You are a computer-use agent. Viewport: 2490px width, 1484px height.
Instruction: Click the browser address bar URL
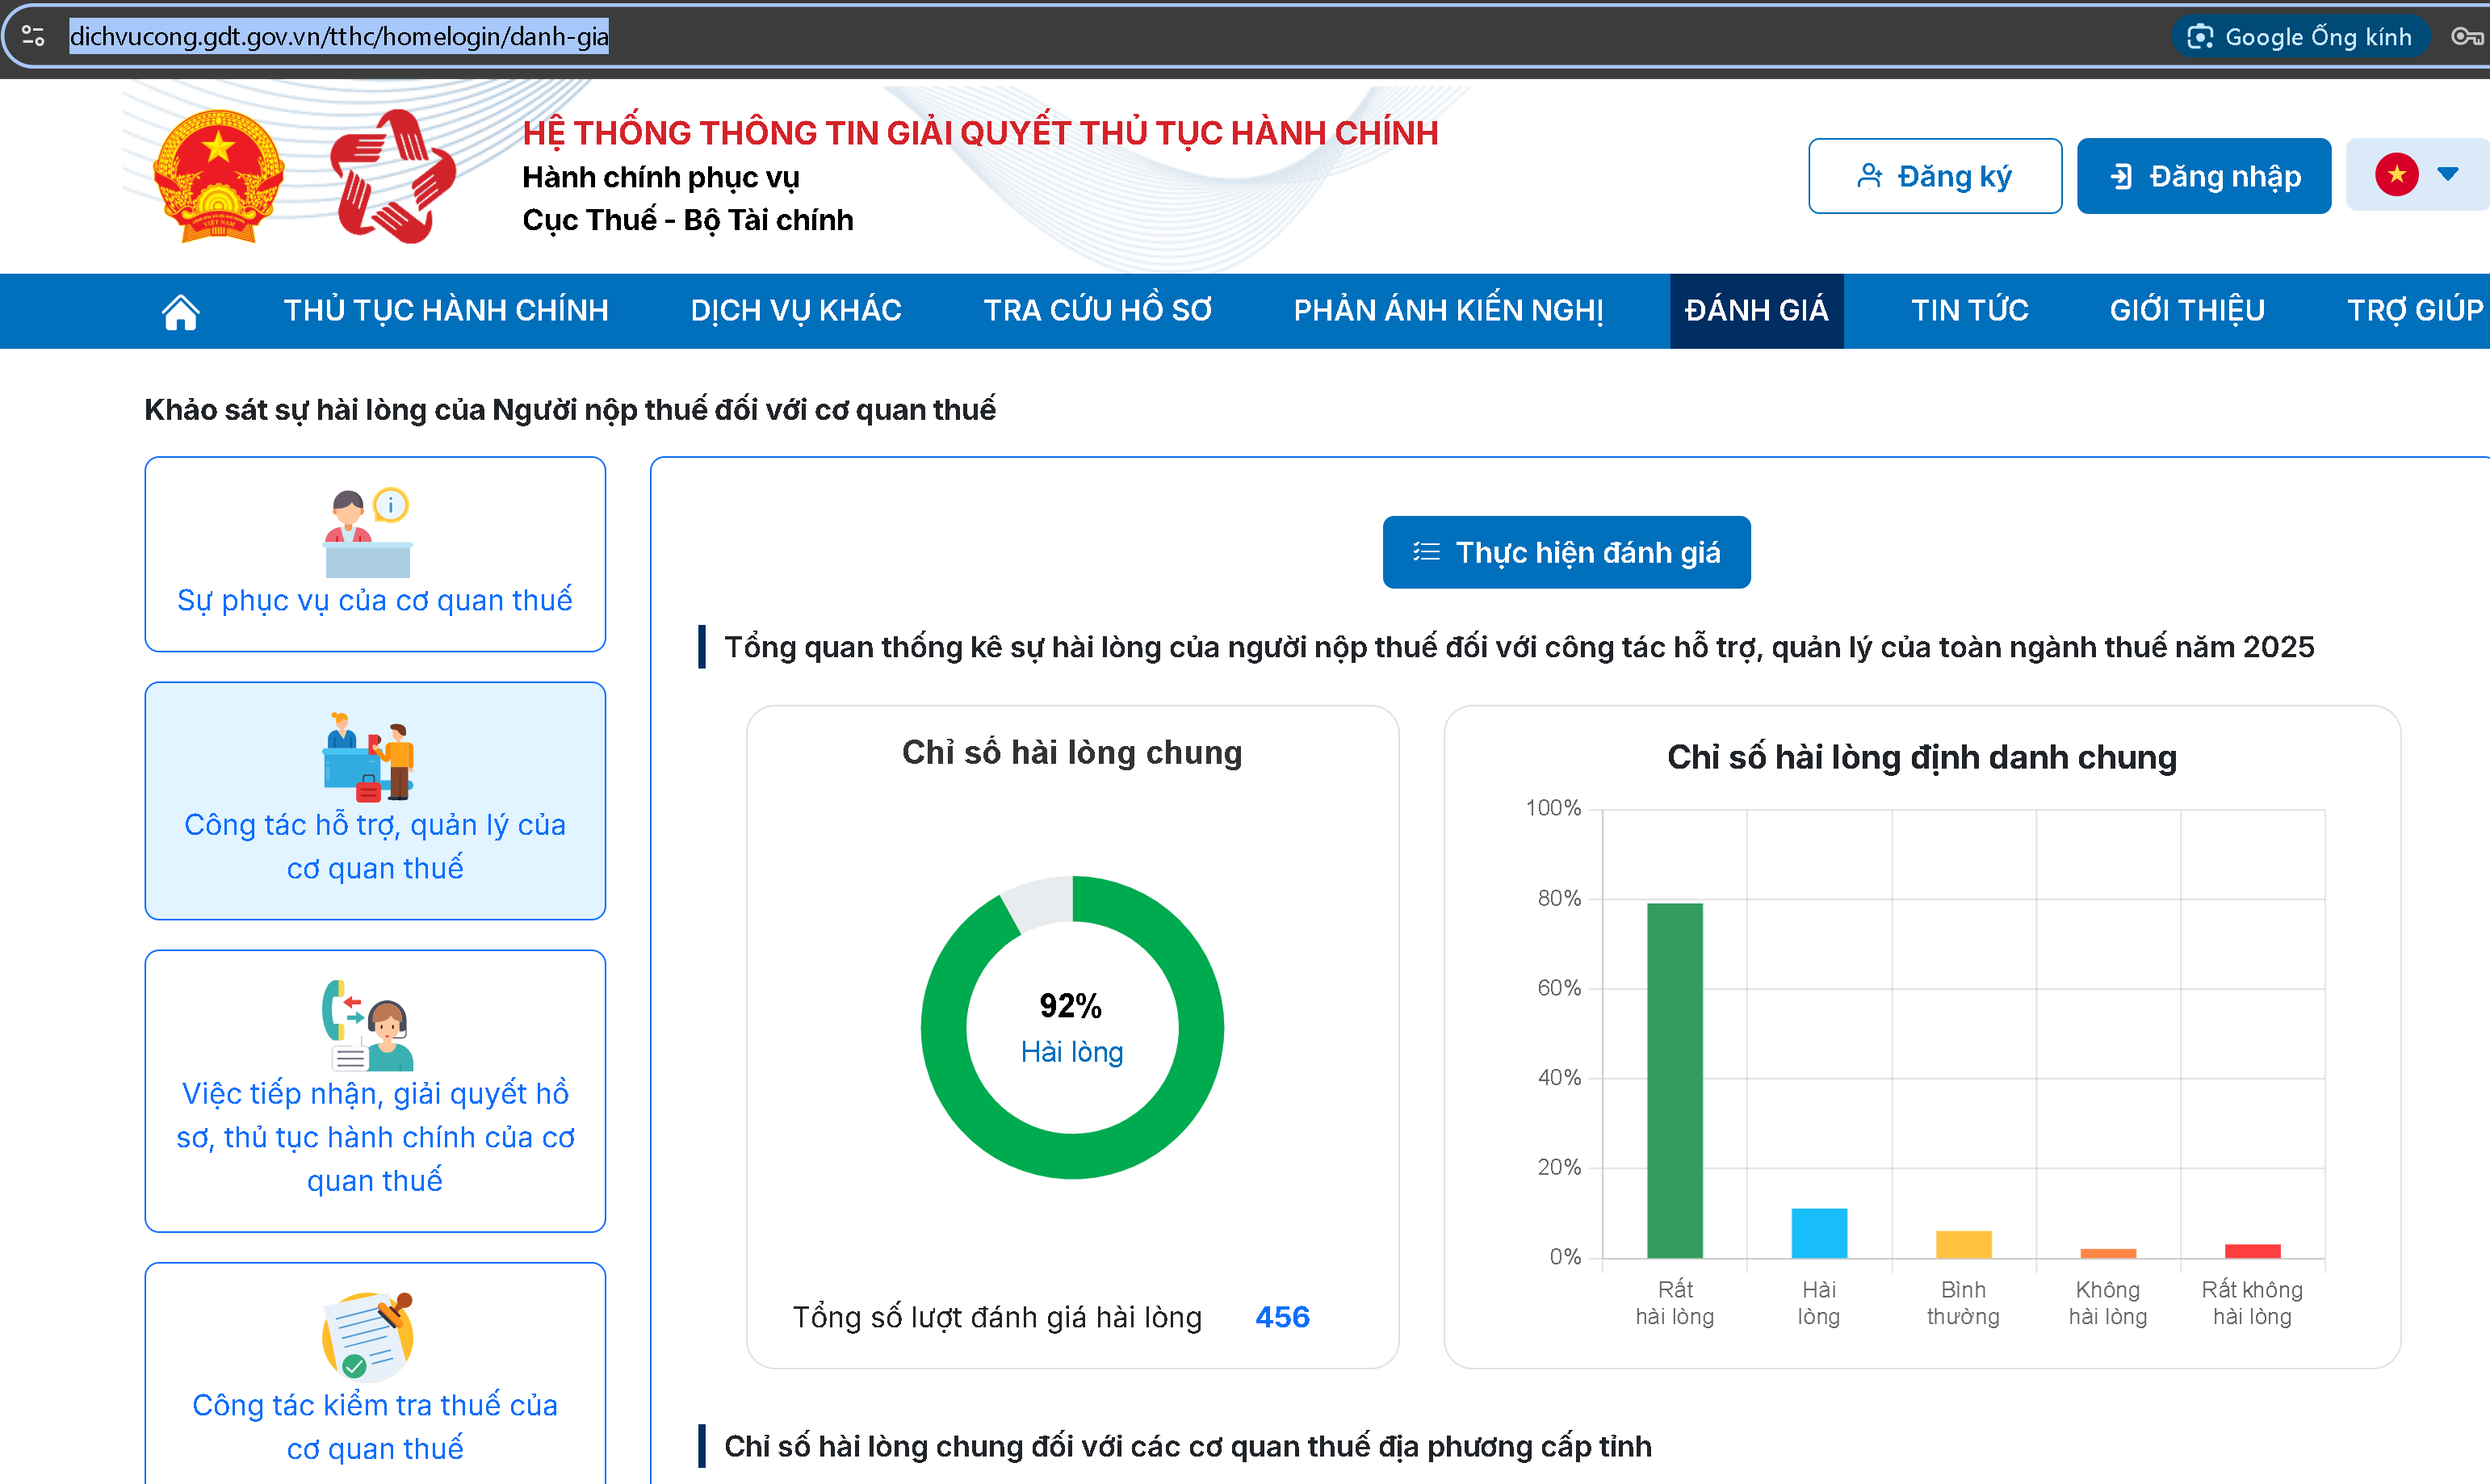click(339, 37)
